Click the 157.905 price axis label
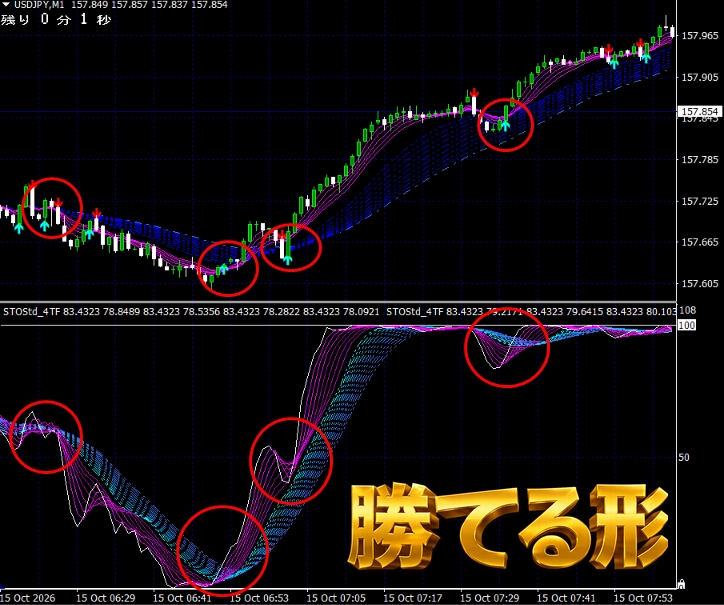 point(700,77)
